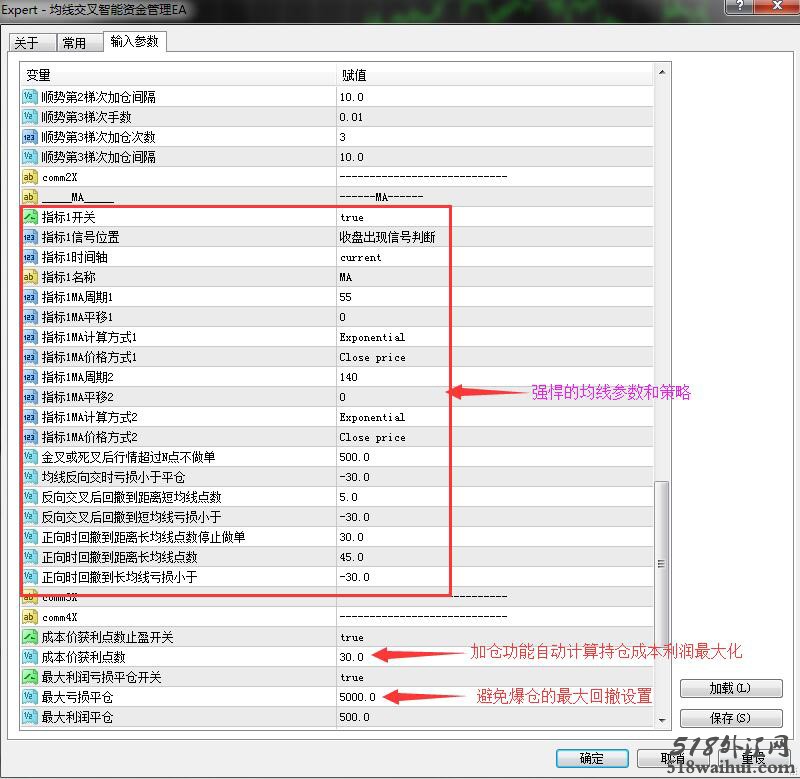Click icon beside 顺势第2梯次加仓间隔
Screen dimensions: 800x779
click(x=29, y=96)
